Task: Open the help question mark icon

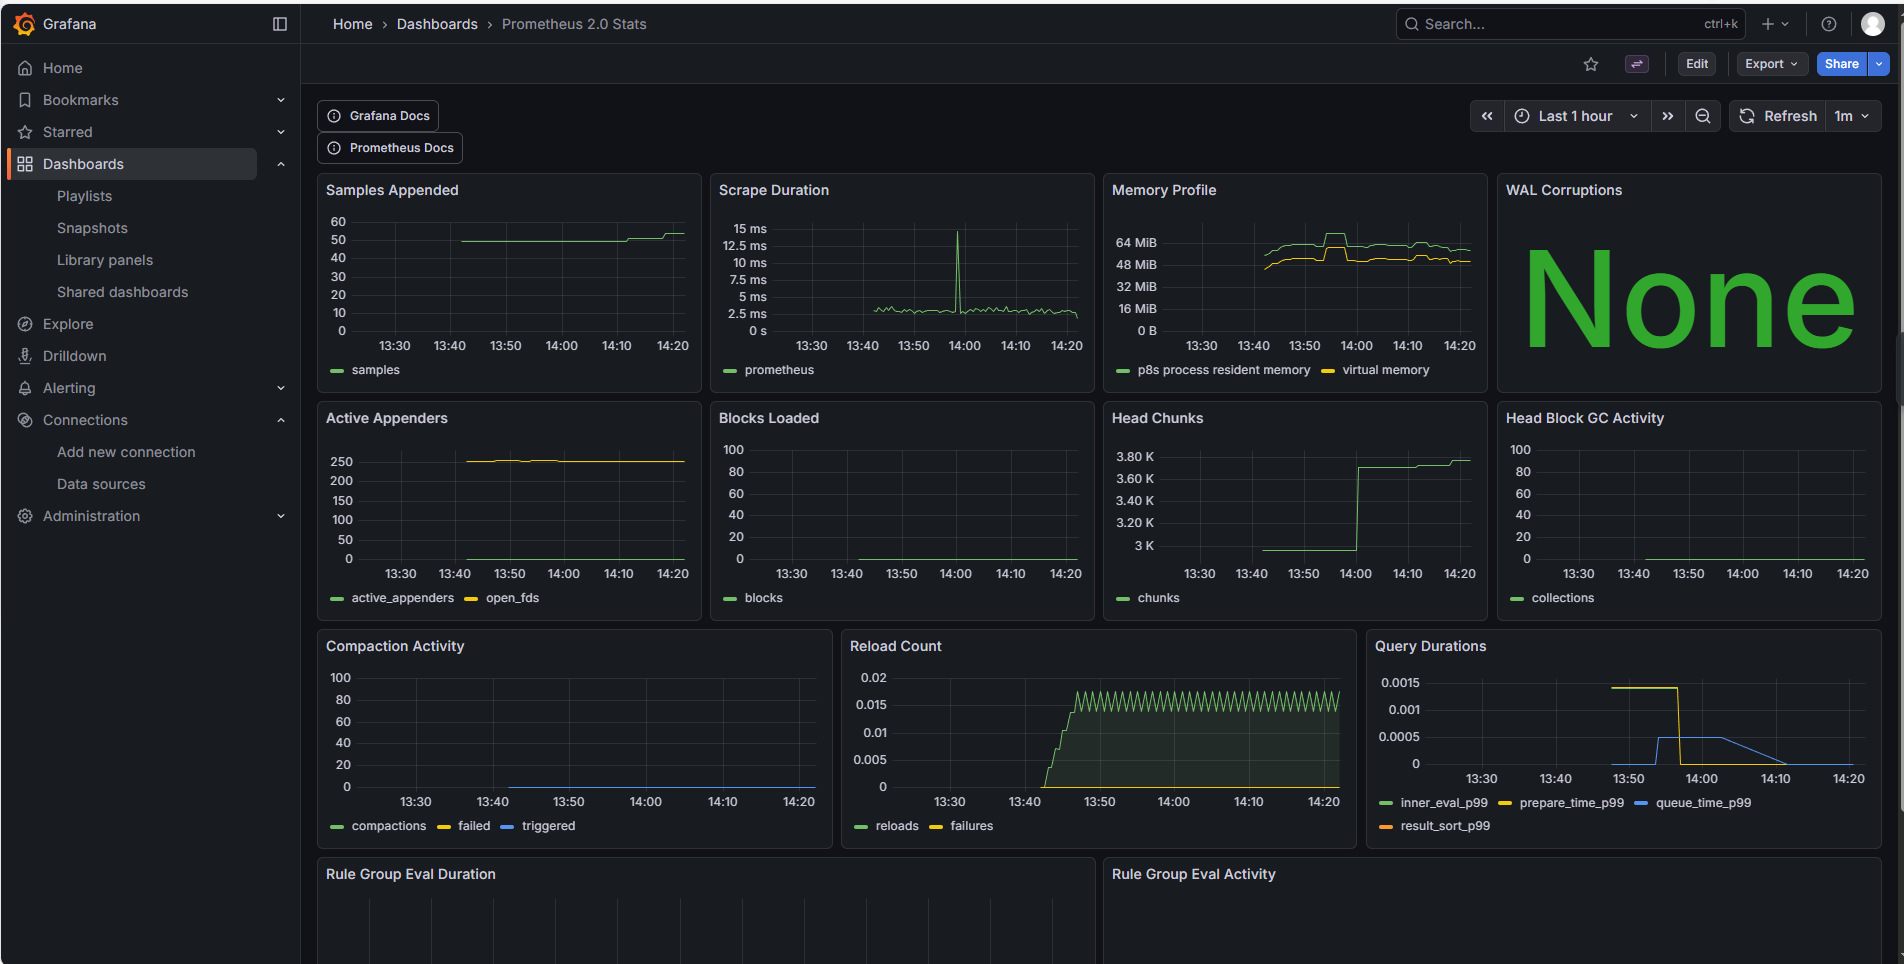Action: point(1829,23)
